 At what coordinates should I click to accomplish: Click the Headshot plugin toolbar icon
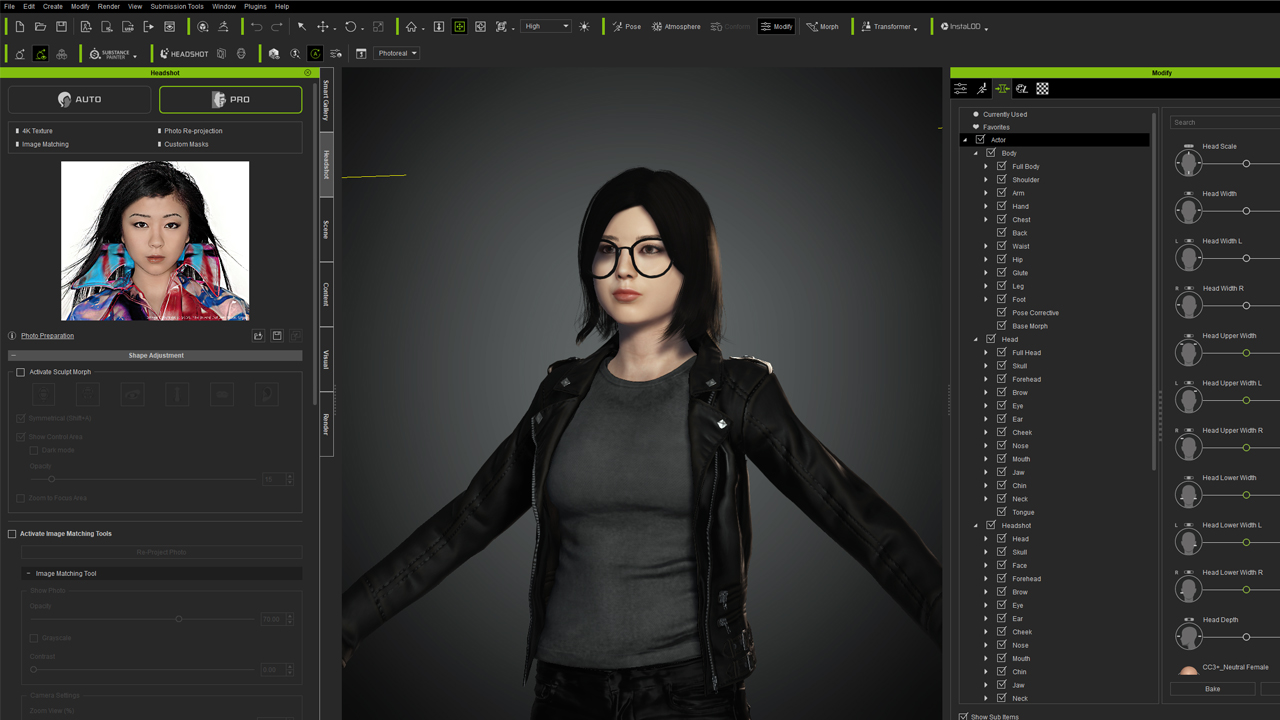pyautogui.click(x=183, y=54)
